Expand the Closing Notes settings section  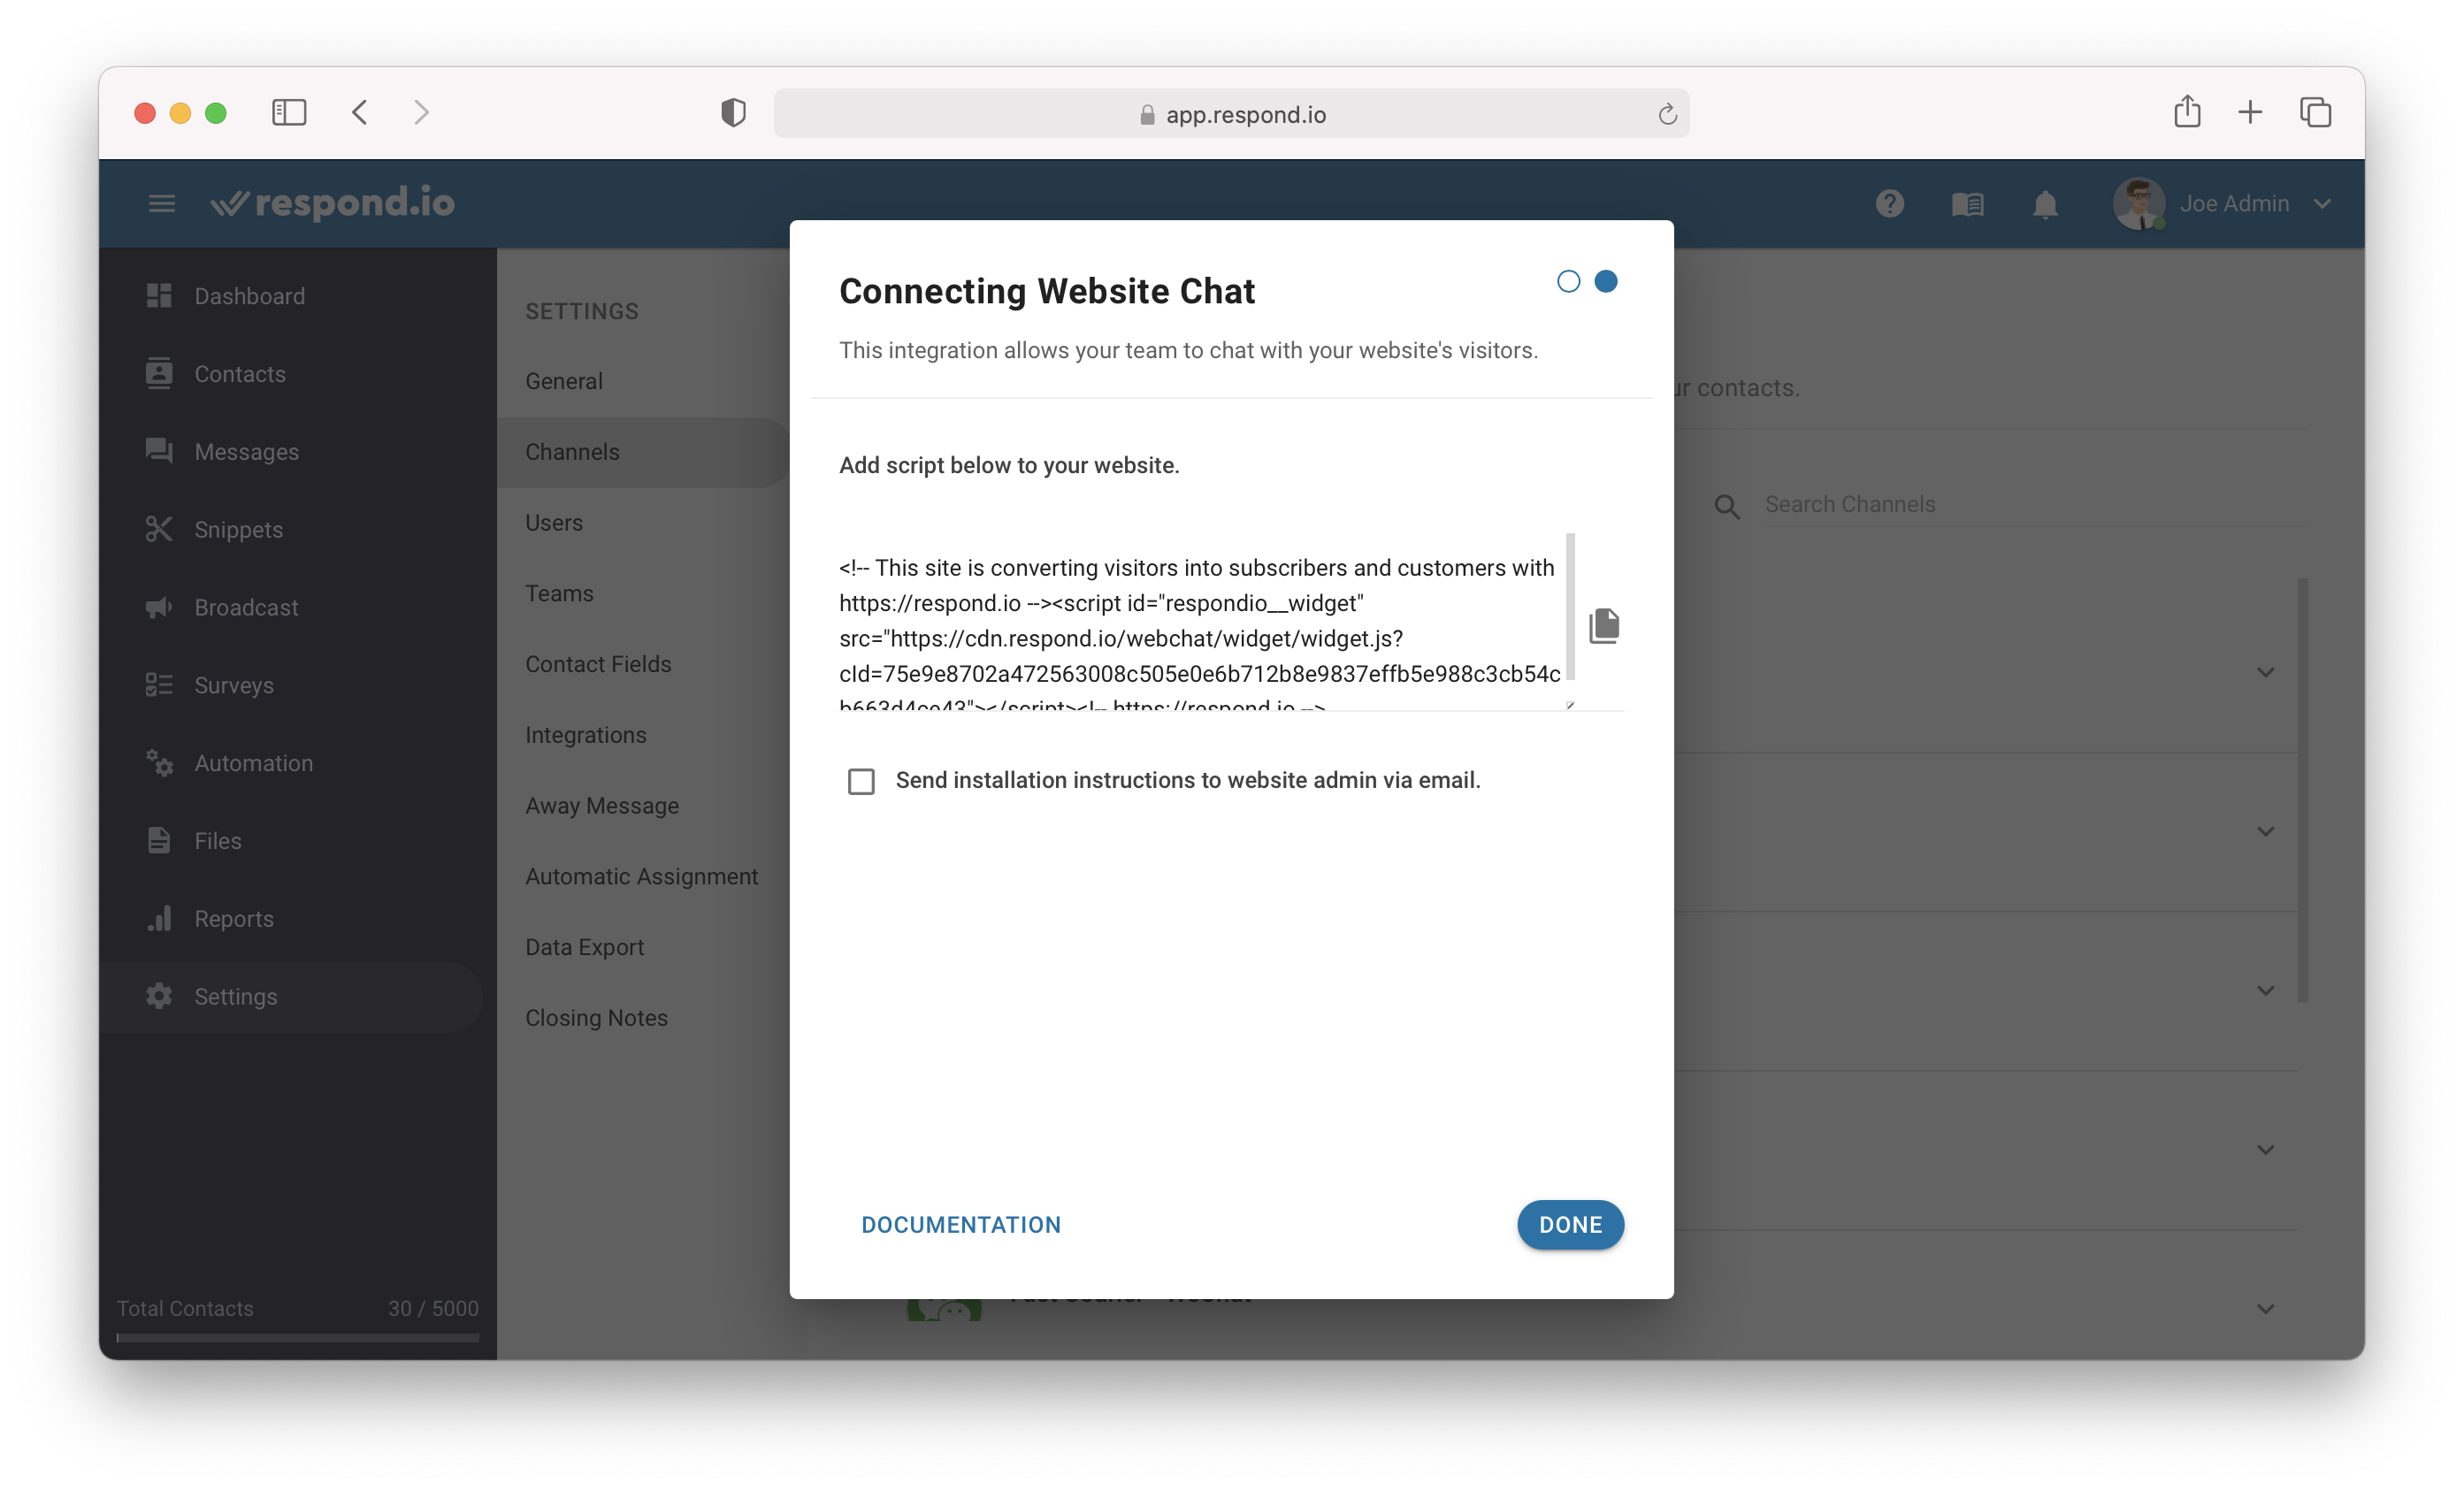click(x=597, y=1016)
